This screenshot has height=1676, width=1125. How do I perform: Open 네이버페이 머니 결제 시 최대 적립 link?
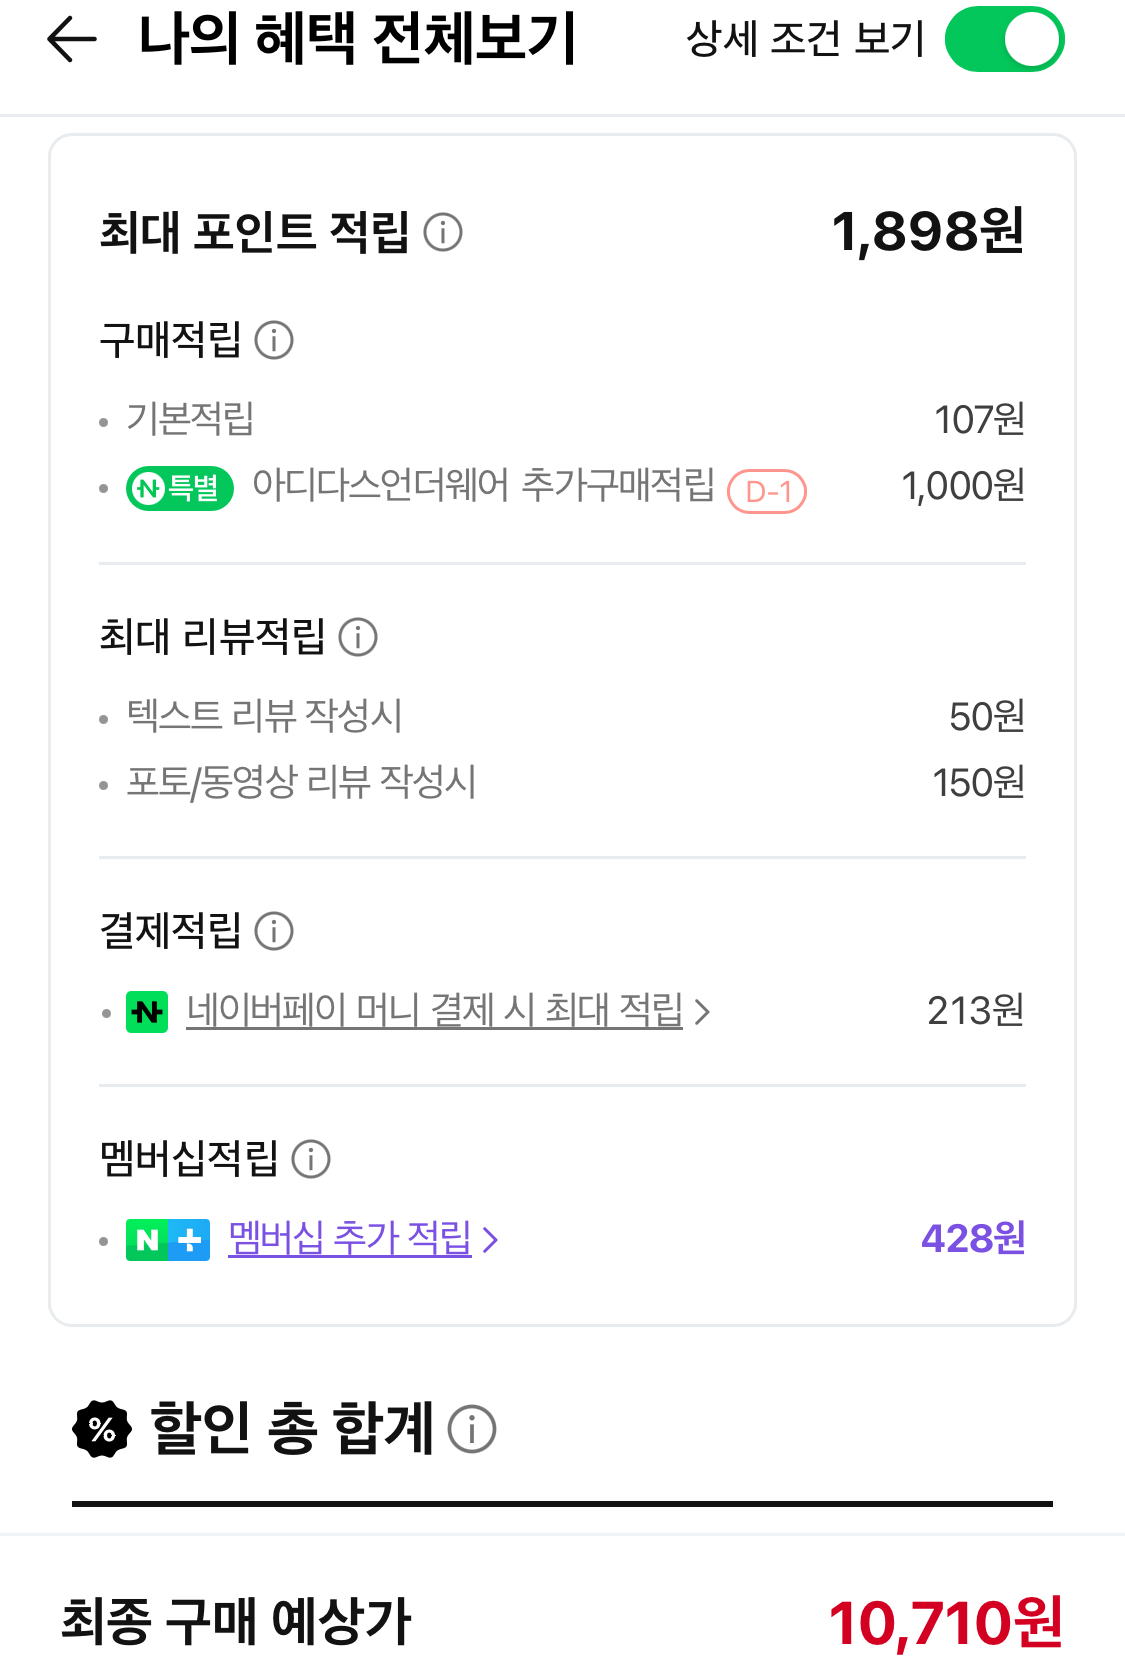(434, 1010)
